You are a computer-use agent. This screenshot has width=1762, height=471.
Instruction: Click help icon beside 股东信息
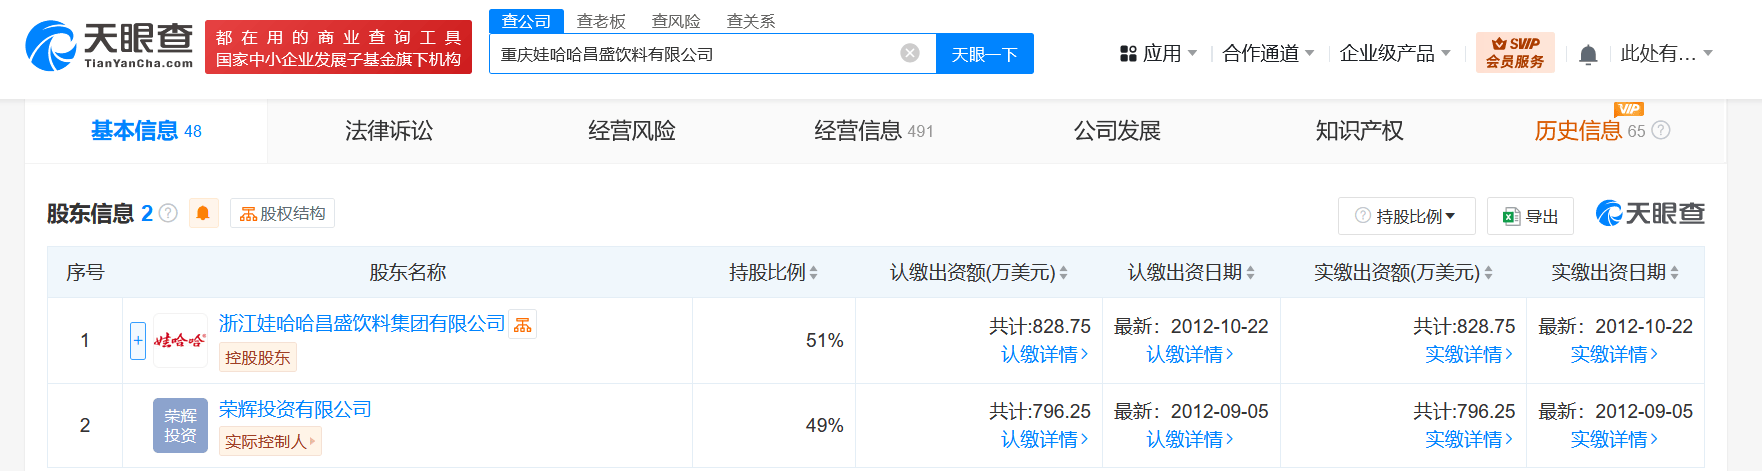pos(168,213)
